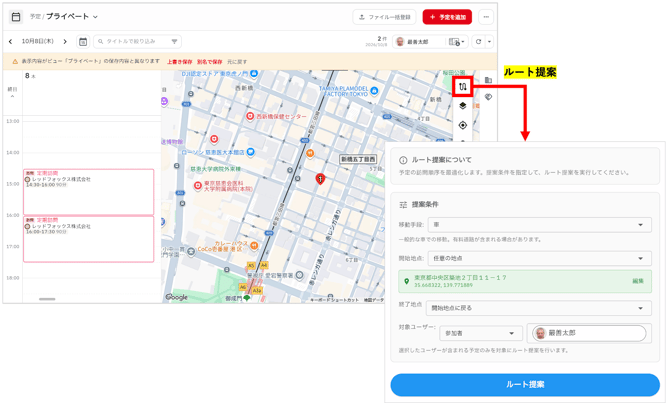The height and width of the screenshot is (403, 670).
Task: Click the DJI認定ストア map marker
Action: [x=254, y=74]
